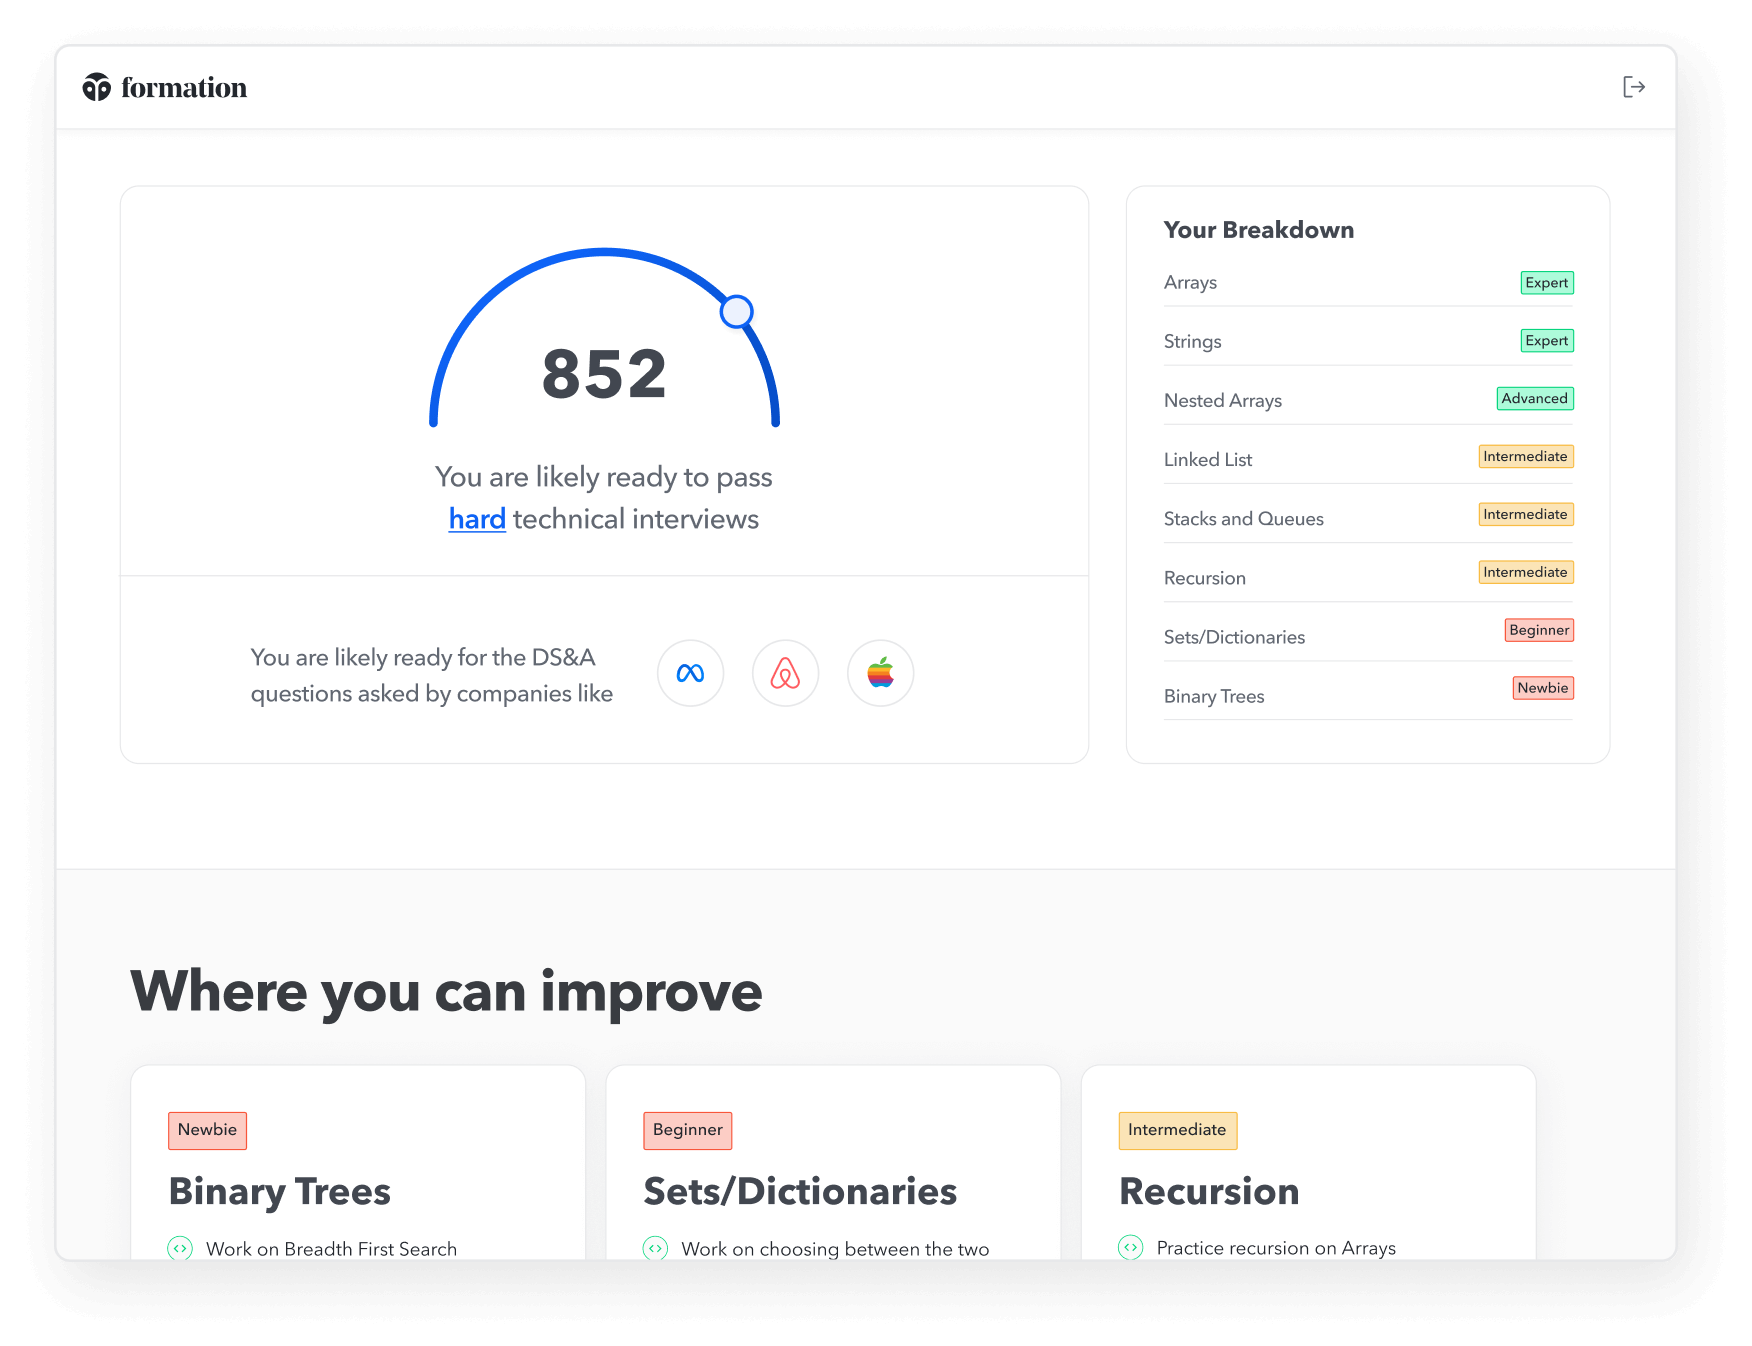
Task: Open the Recursion improvement card heading
Action: 1209,1191
